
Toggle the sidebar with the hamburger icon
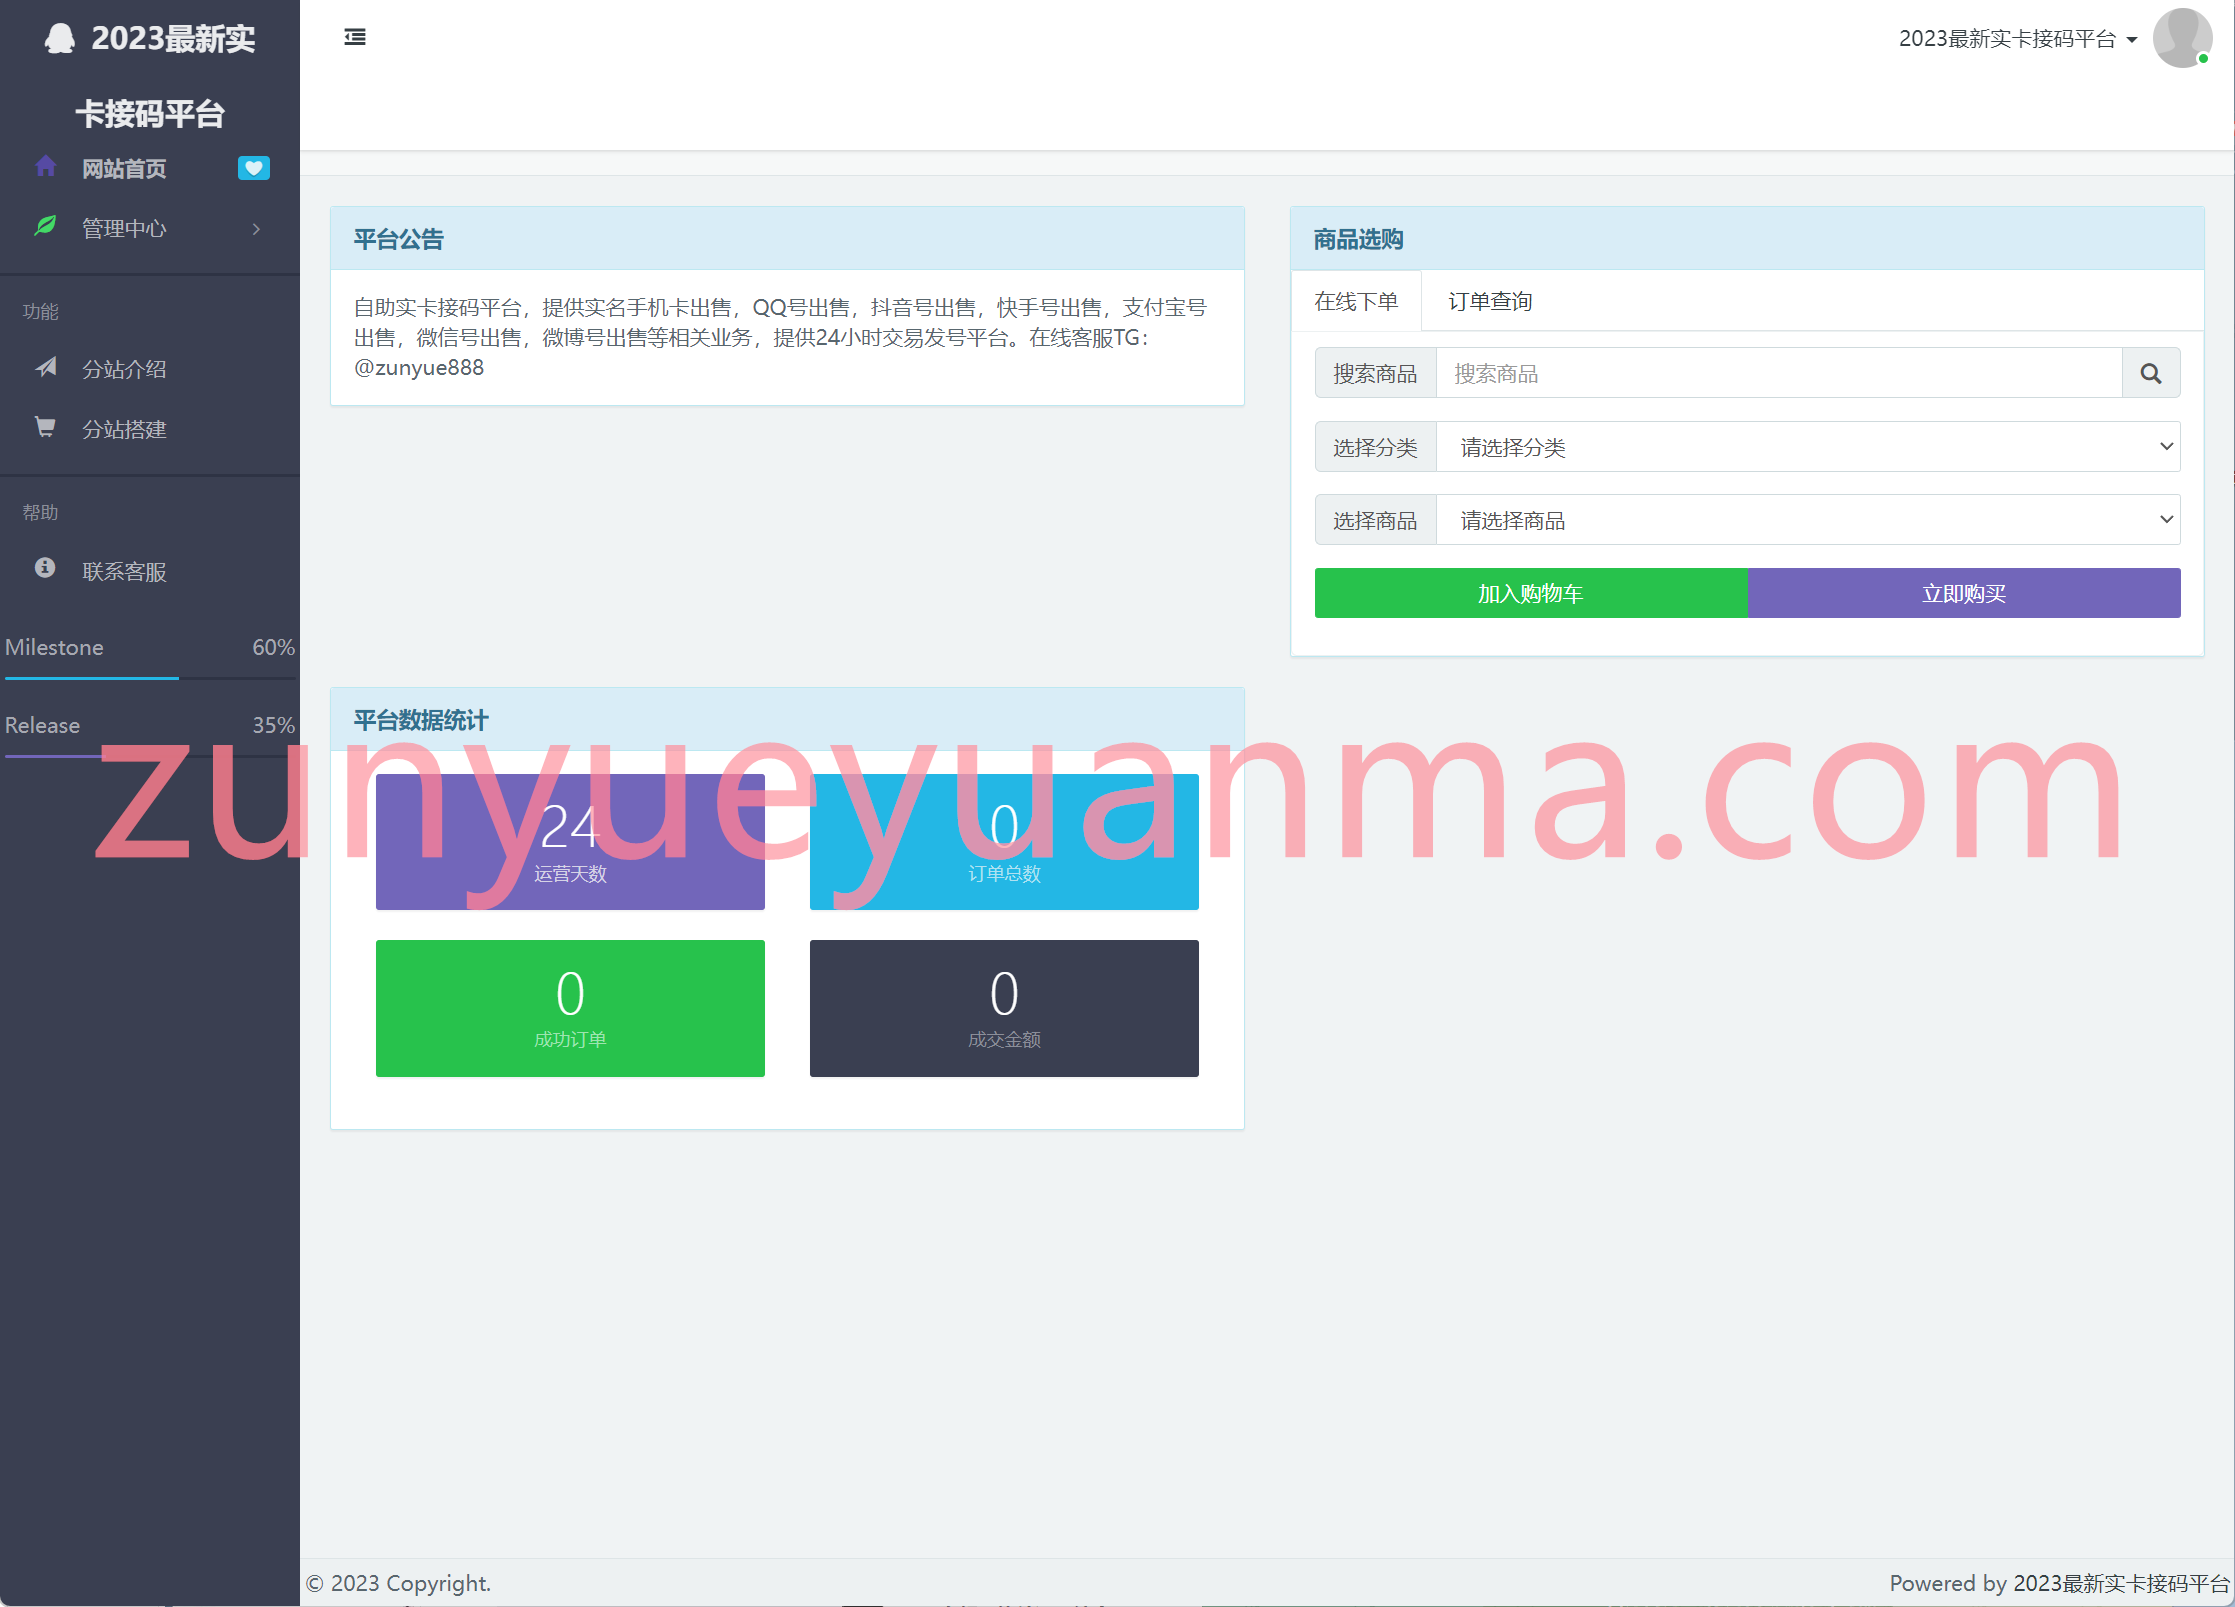(355, 37)
